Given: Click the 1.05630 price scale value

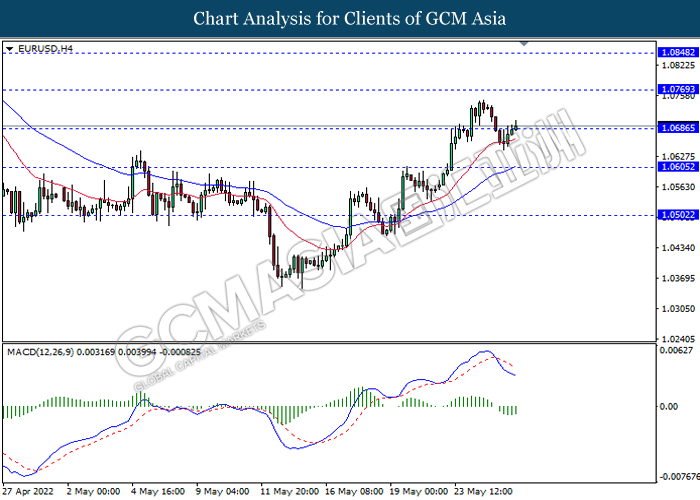Looking at the screenshot, I should 678,187.
